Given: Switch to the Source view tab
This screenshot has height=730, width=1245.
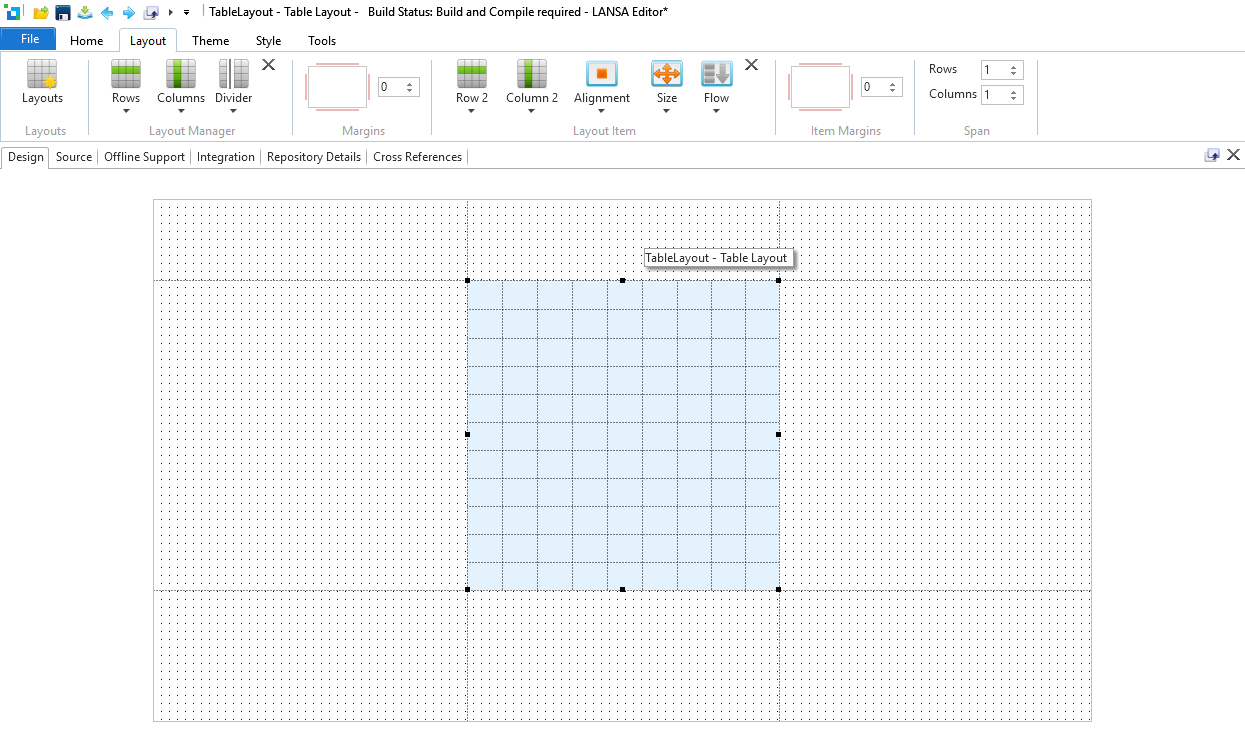Looking at the screenshot, I should [x=74, y=157].
